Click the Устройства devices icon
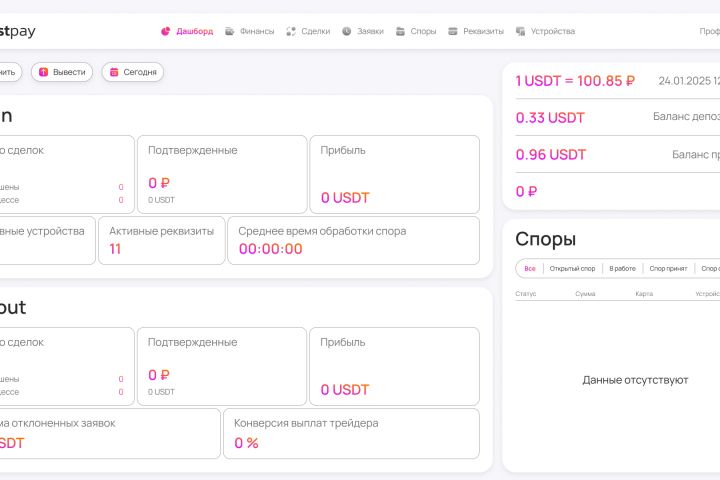The width and height of the screenshot is (720, 480). pyautogui.click(x=520, y=31)
